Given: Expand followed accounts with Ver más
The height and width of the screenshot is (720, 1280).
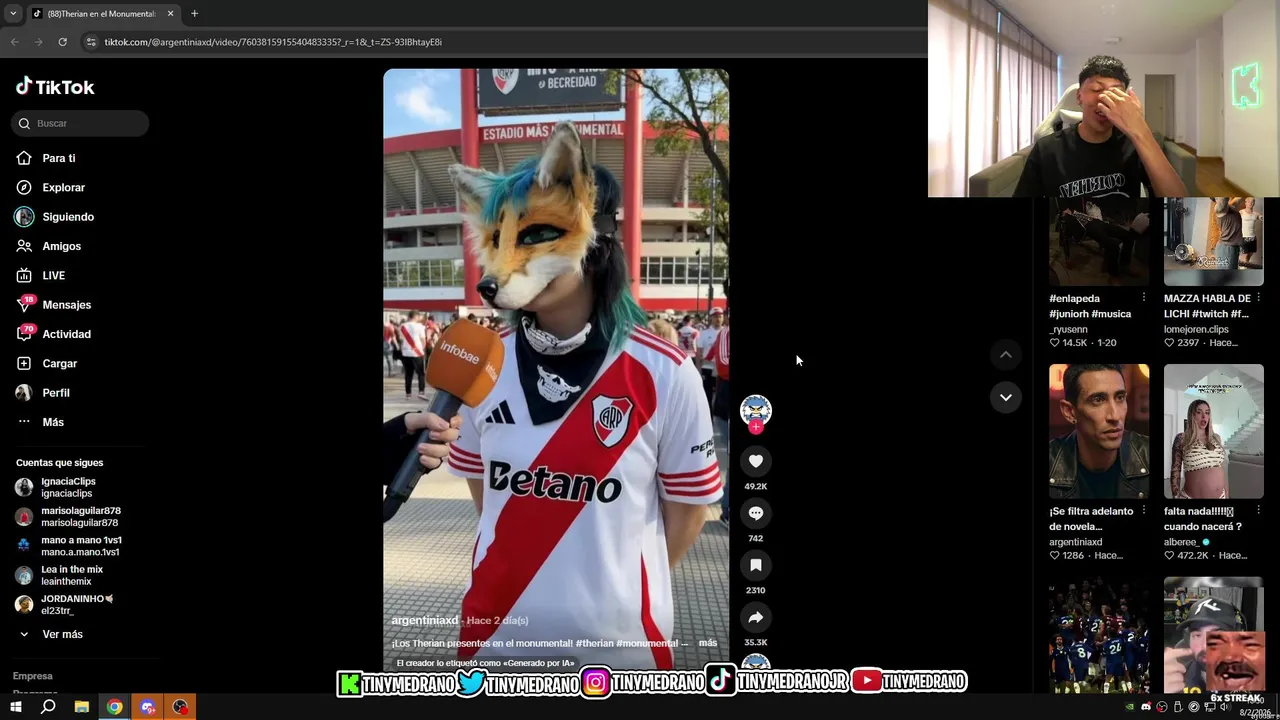Looking at the screenshot, I should point(62,634).
